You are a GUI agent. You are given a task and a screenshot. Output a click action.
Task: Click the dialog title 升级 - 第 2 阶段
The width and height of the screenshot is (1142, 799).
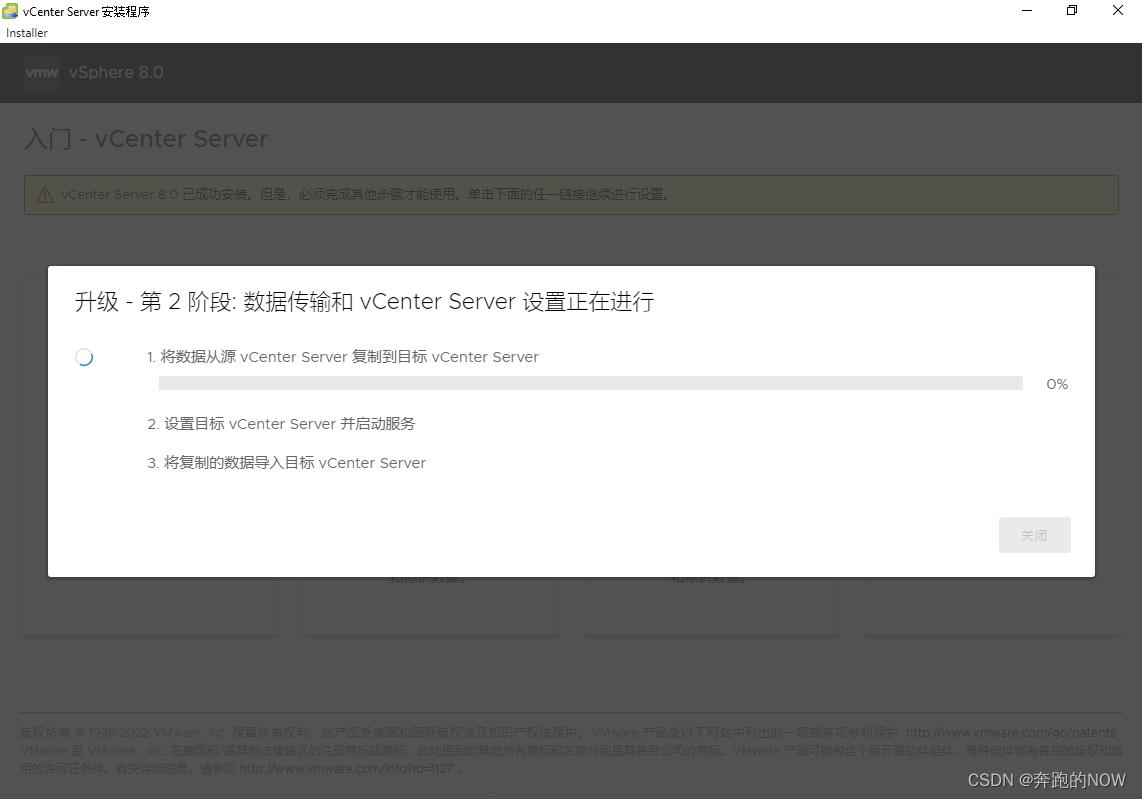(364, 302)
